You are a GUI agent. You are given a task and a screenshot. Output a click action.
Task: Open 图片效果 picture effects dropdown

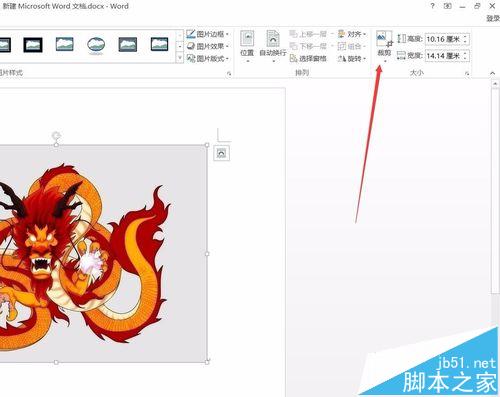click(x=208, y=46)
